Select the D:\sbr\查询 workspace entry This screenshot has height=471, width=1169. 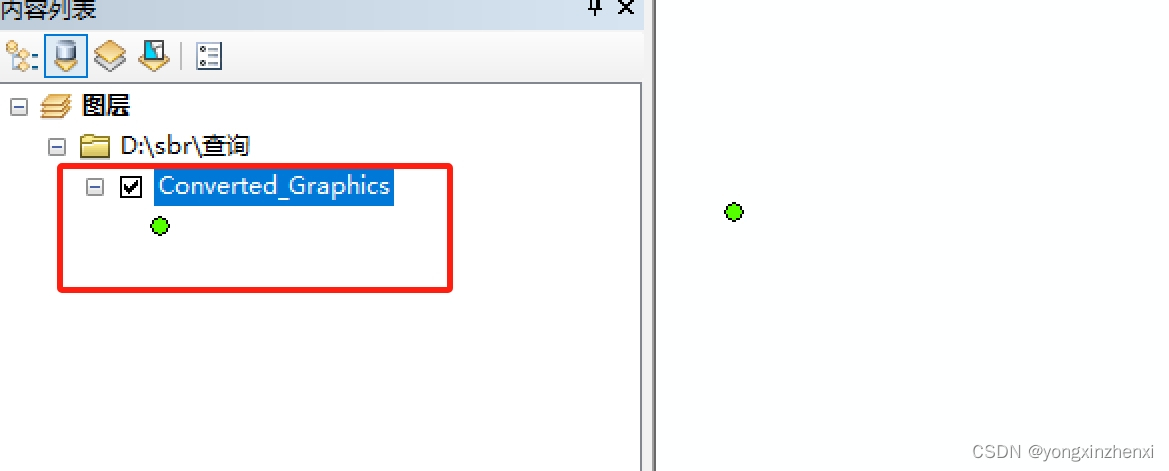click(x=184, y=145)
